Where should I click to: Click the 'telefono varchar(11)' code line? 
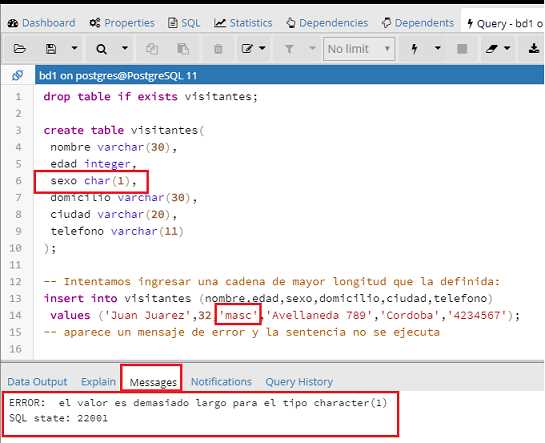(117, 231)
